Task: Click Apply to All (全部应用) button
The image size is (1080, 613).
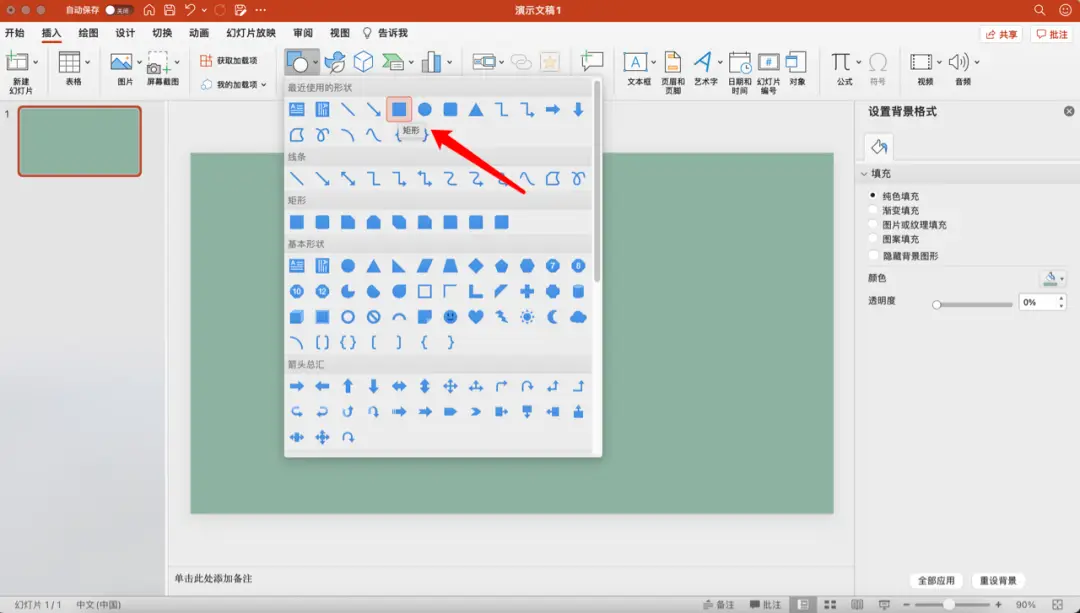Action: coord(937,580)
